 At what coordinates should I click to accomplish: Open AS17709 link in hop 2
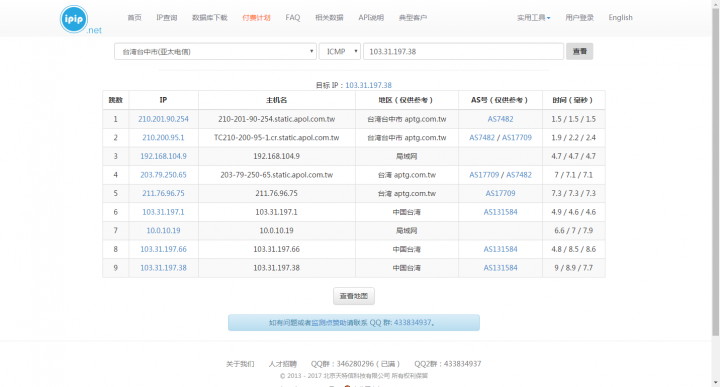517,137
